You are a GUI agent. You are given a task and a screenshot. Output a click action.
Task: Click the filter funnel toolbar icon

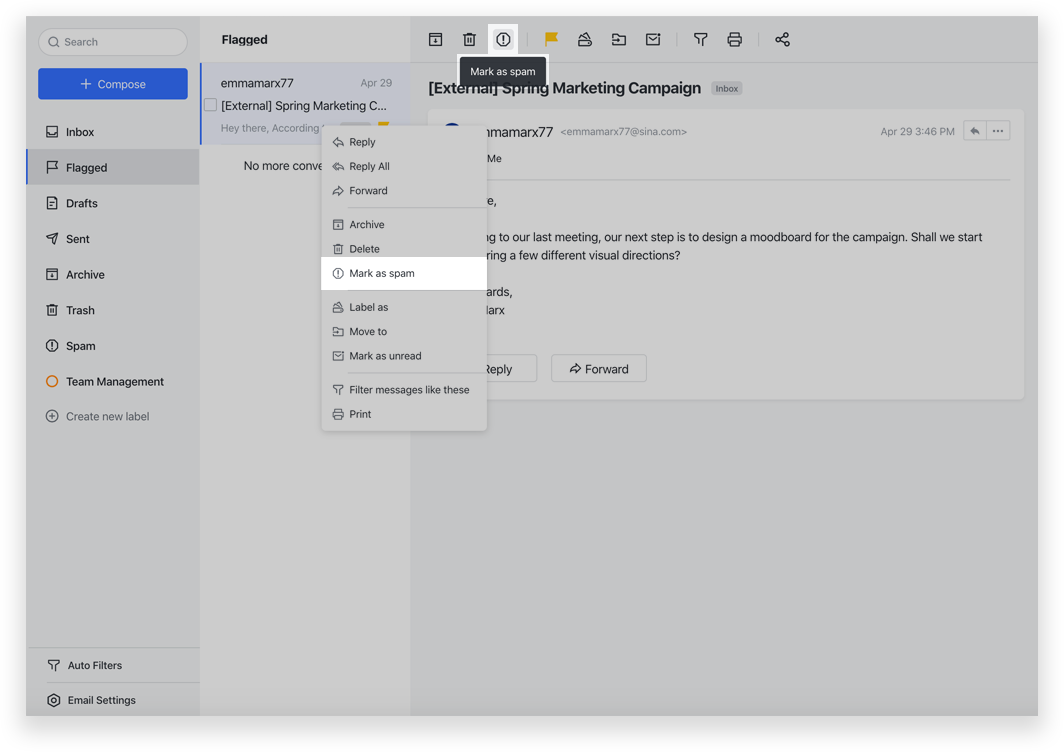coord(701,40)
